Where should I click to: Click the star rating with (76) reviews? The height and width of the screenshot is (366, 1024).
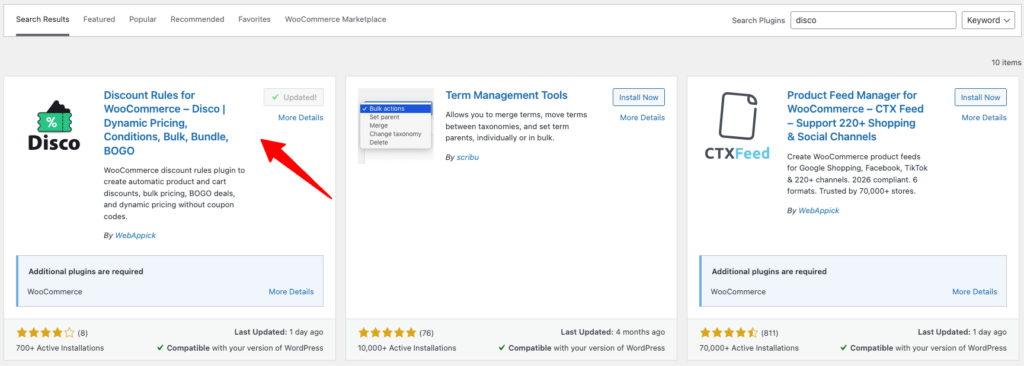396,332
